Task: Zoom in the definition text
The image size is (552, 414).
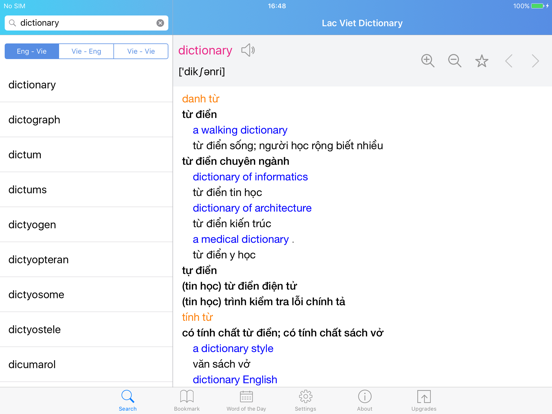Action: pos(428,61)
